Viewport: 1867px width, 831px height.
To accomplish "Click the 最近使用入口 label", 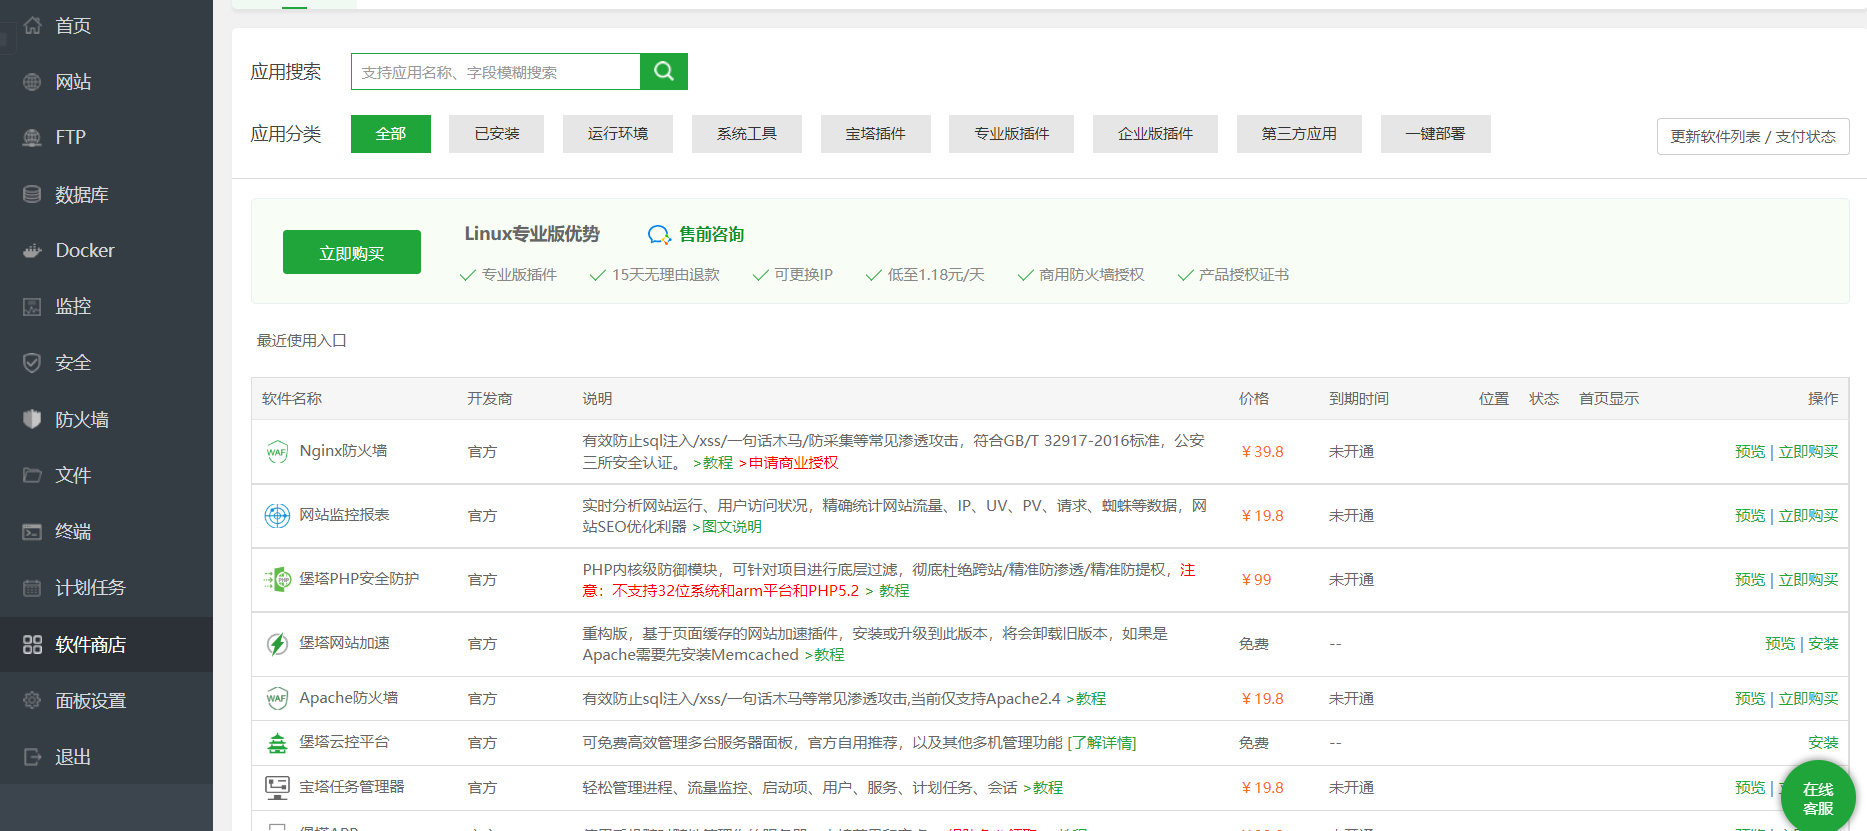I will tap(301, 341).
